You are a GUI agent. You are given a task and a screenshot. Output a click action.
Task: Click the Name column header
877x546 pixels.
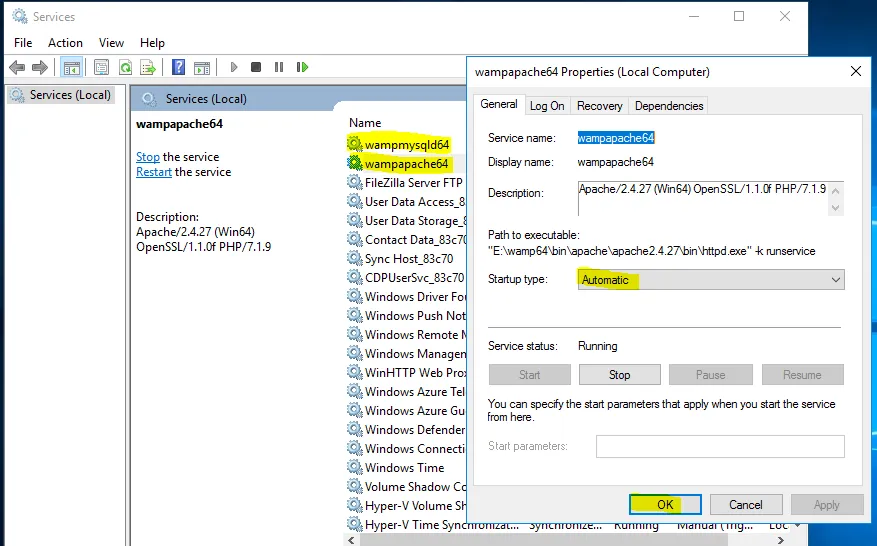coord(365,123)
